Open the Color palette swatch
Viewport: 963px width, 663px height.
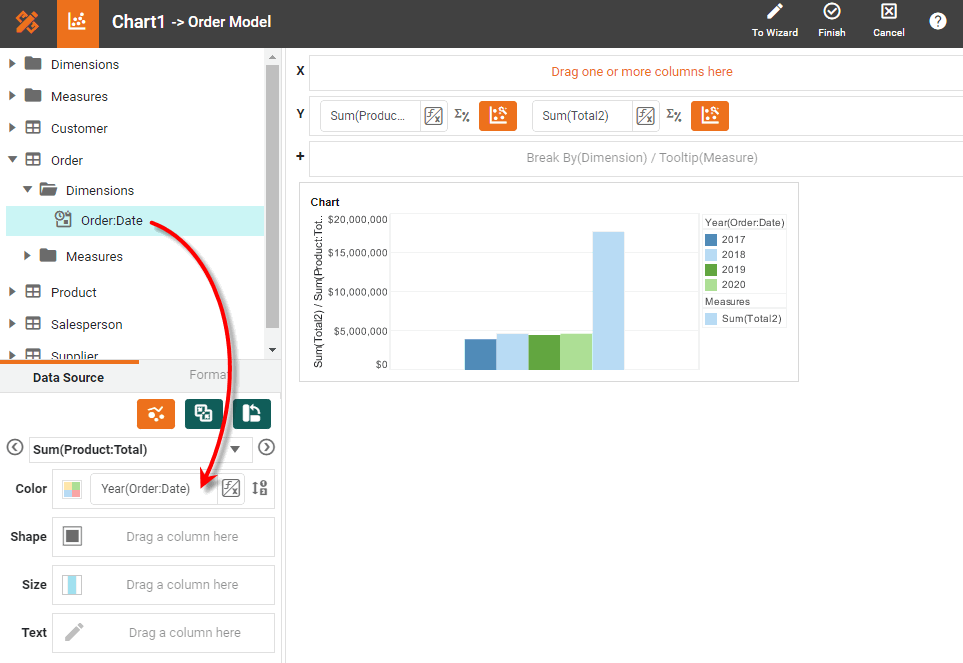coord(72,489)
